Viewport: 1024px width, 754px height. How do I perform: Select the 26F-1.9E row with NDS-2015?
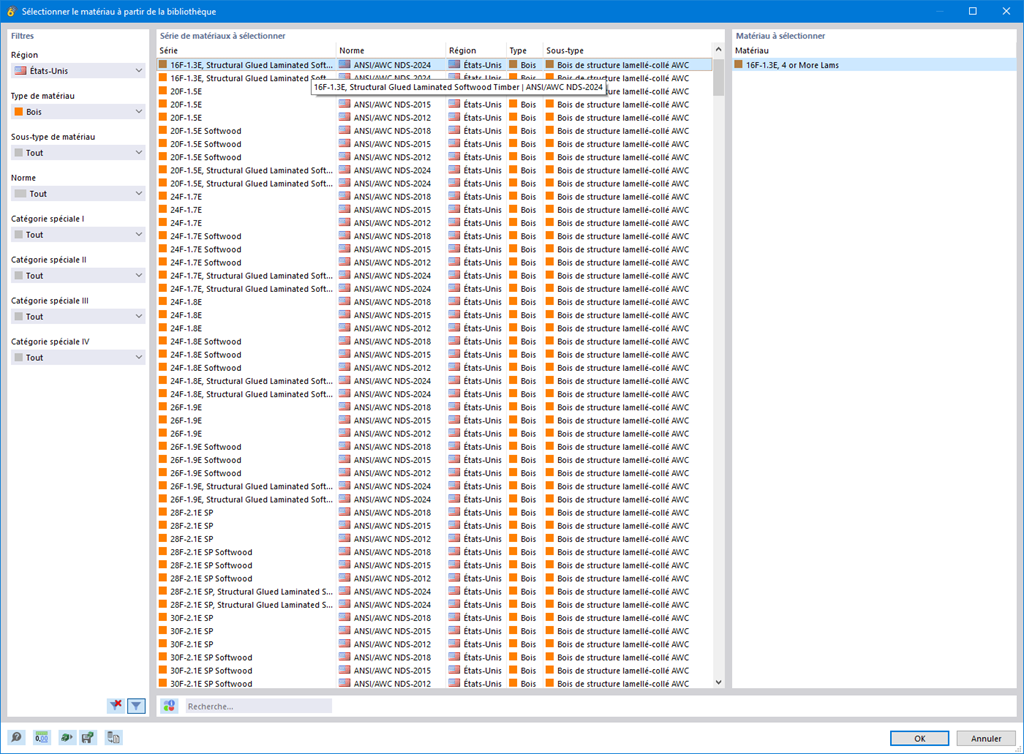click(x=434, y=420)
